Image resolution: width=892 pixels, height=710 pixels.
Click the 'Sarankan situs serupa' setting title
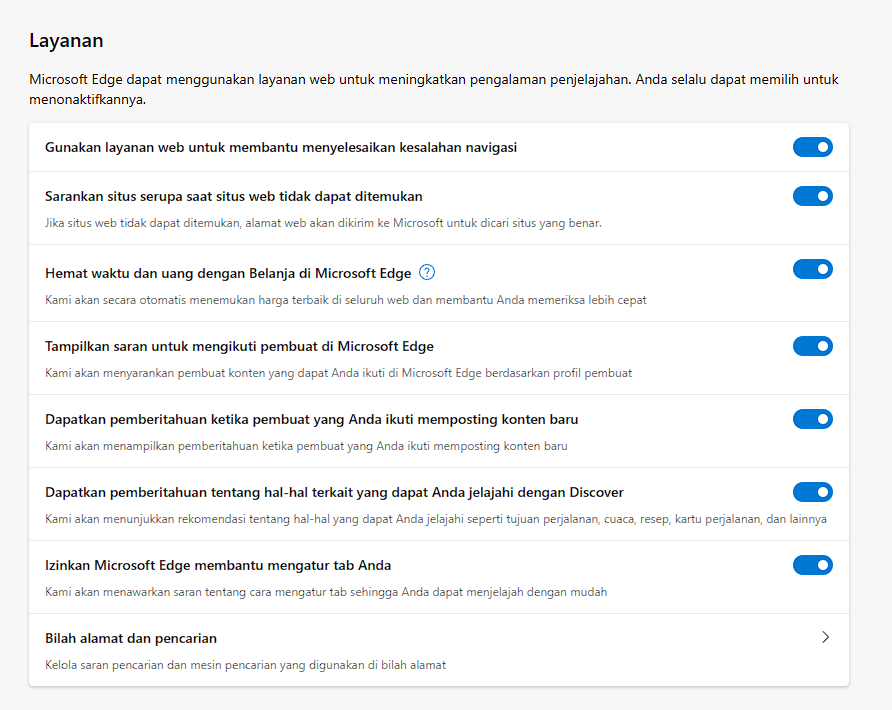(234, 196)
